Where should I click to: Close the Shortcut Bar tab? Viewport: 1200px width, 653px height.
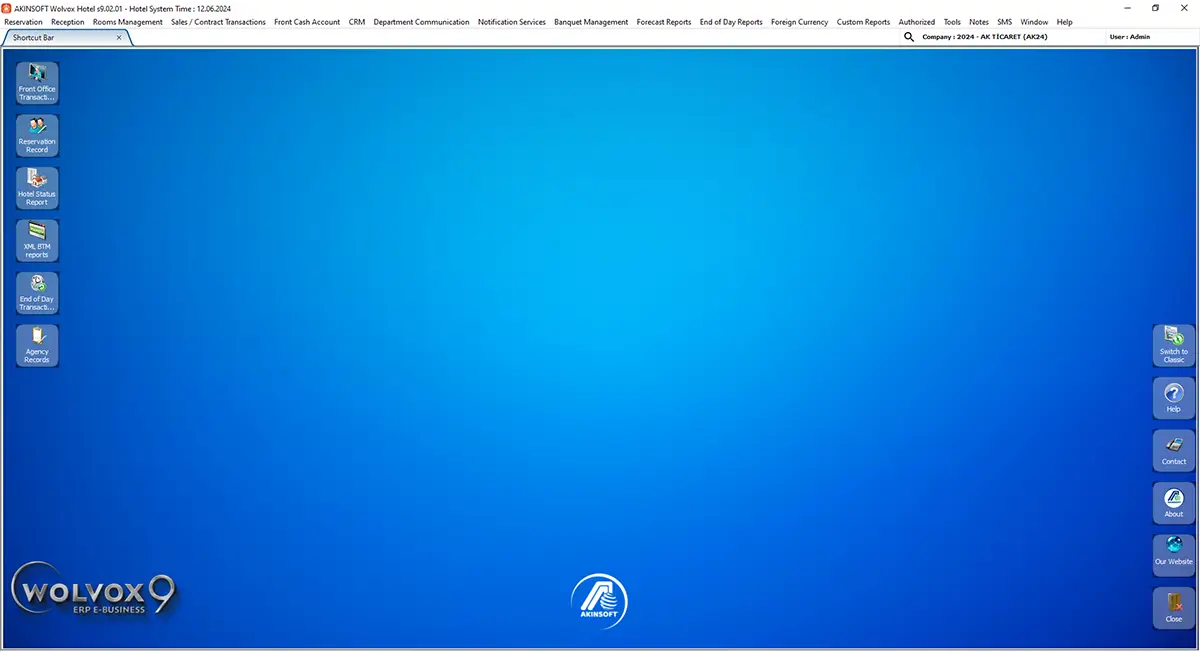[119, 37]
